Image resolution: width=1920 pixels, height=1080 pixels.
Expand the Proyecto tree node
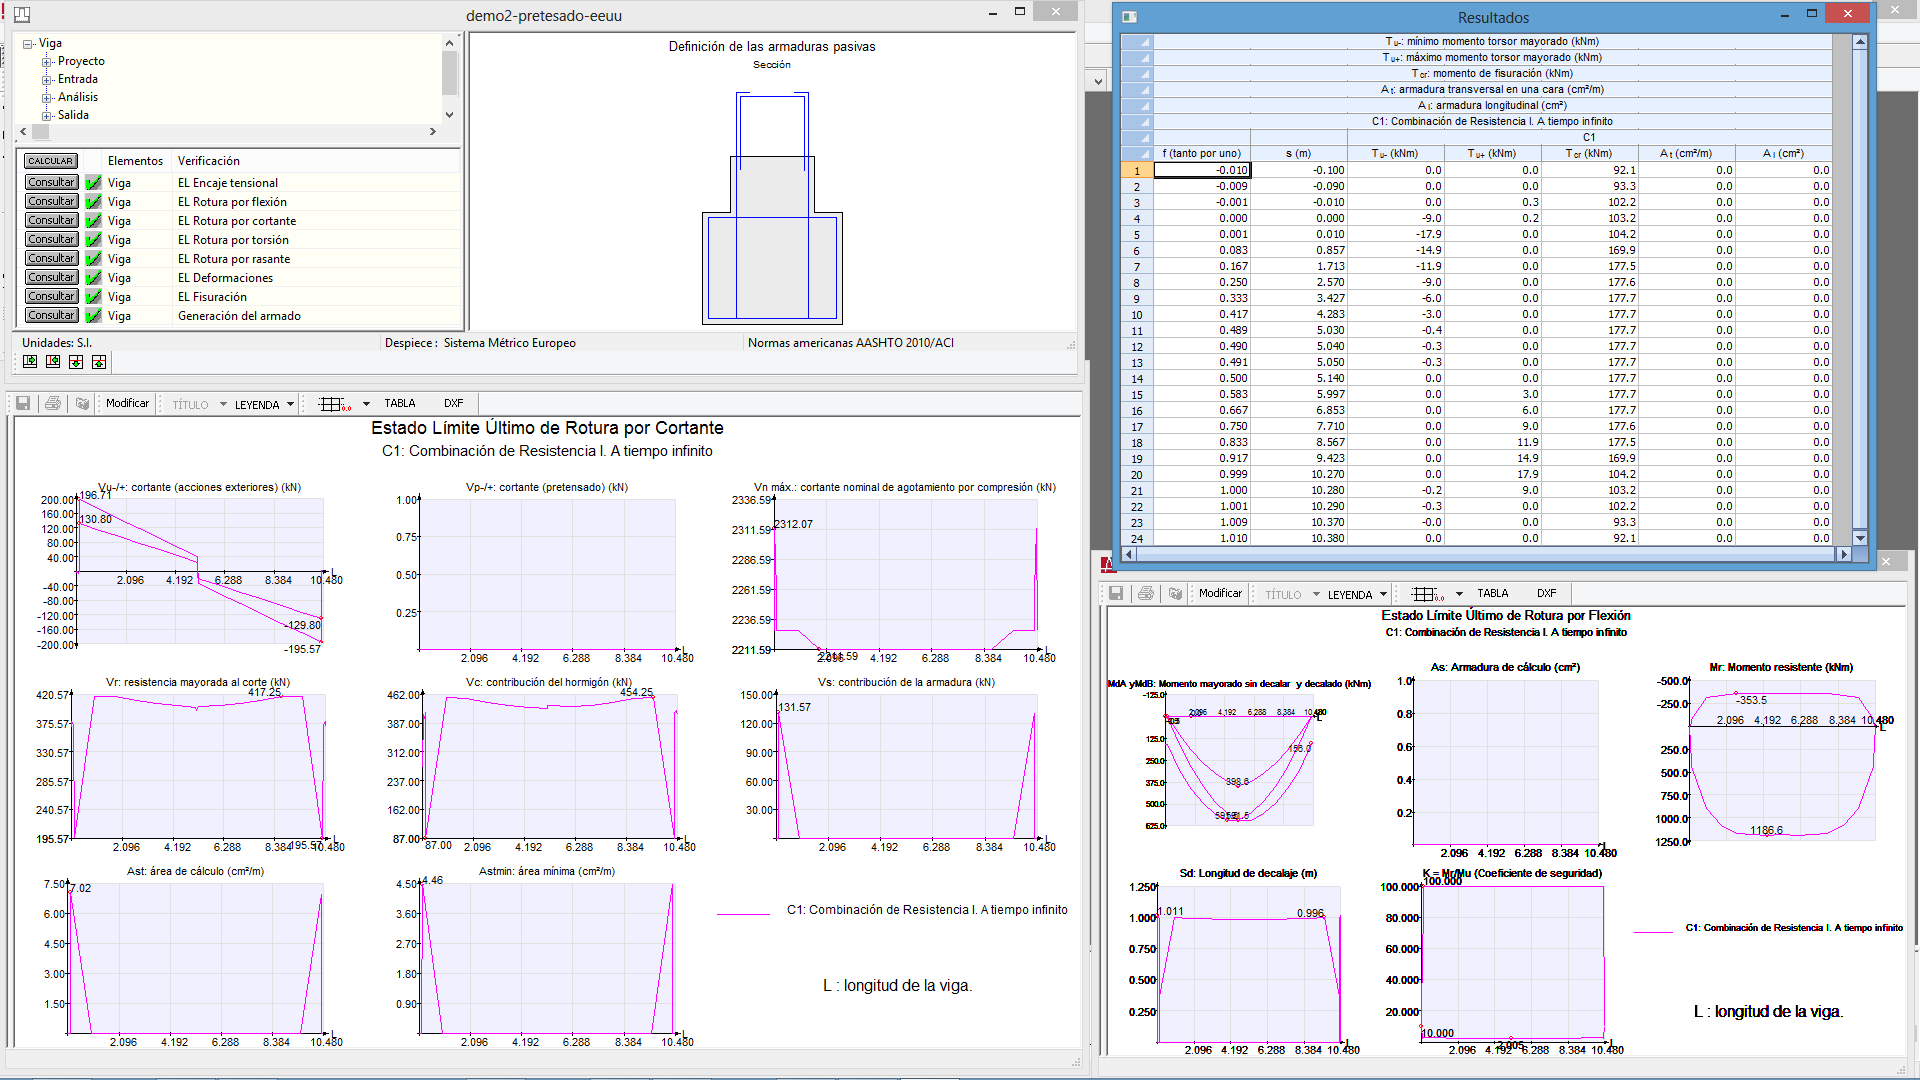point(46,62)
